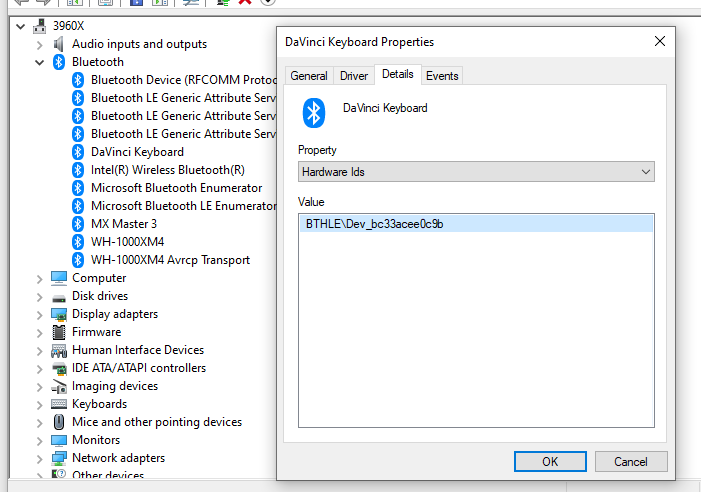Expand the Computer category
Screen dimensions: 701x492
click(x=39, y=279)
